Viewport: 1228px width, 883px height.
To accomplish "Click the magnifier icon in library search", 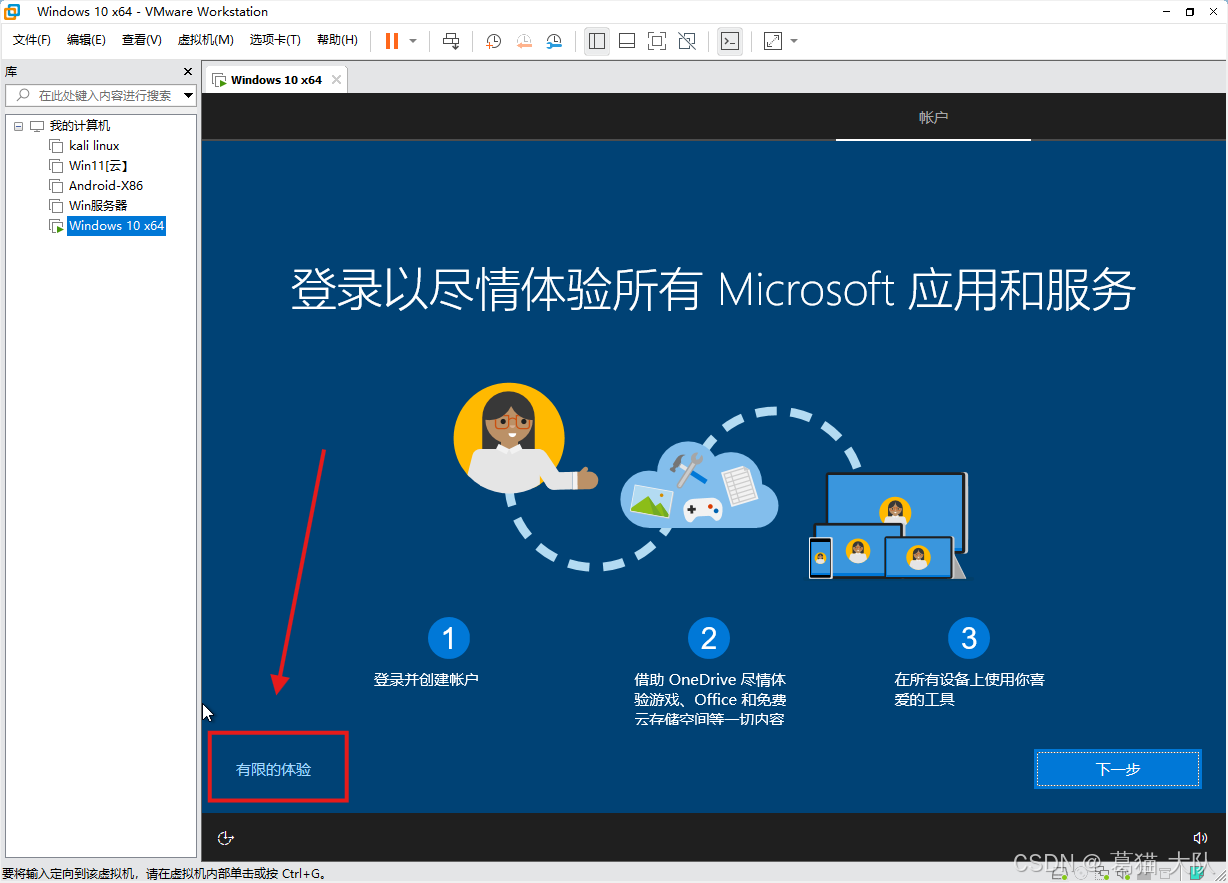I will point(22,96).
